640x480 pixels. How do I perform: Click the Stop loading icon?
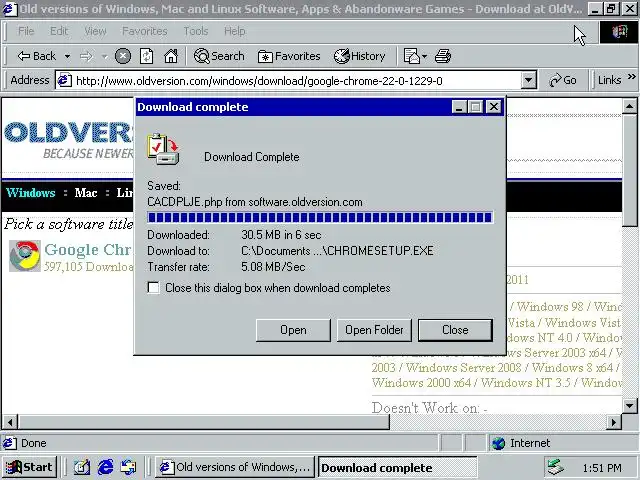pyautogui.click(x=123, y=56)
